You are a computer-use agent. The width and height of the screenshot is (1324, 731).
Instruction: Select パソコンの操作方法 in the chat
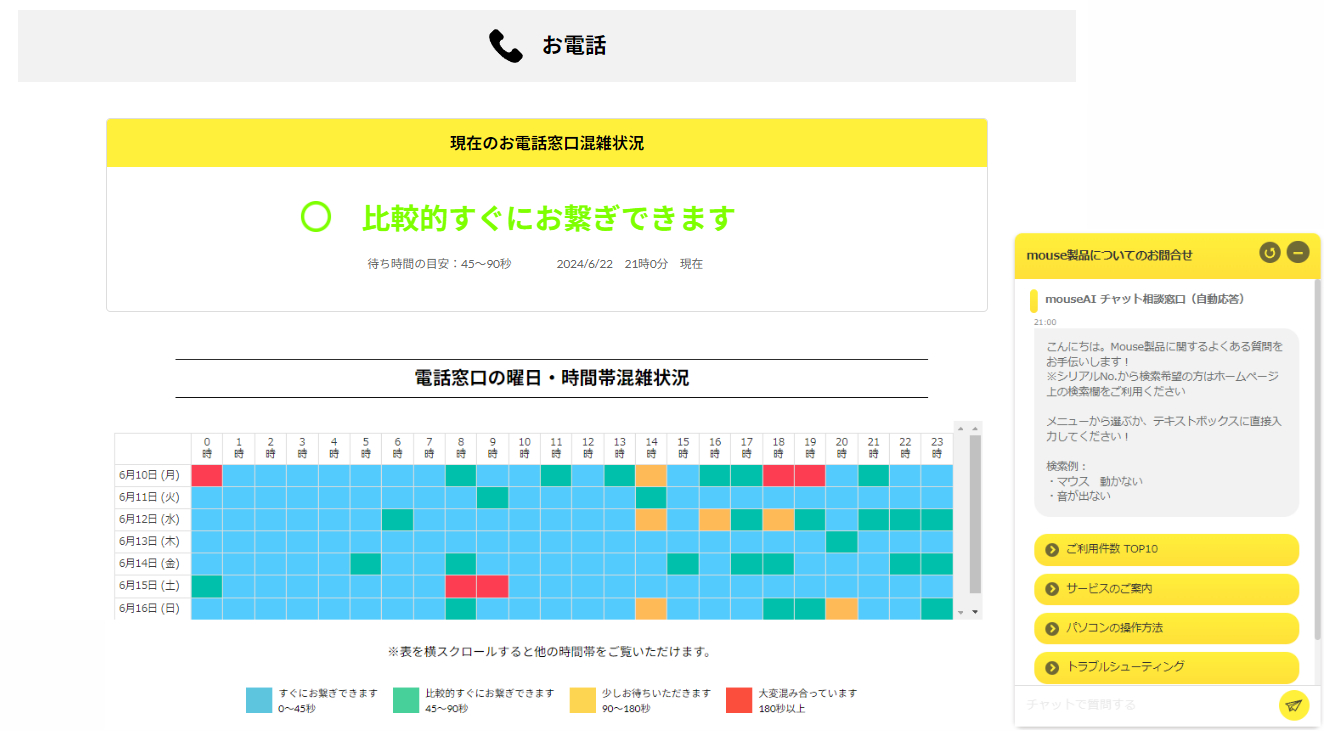[1166, 628]
